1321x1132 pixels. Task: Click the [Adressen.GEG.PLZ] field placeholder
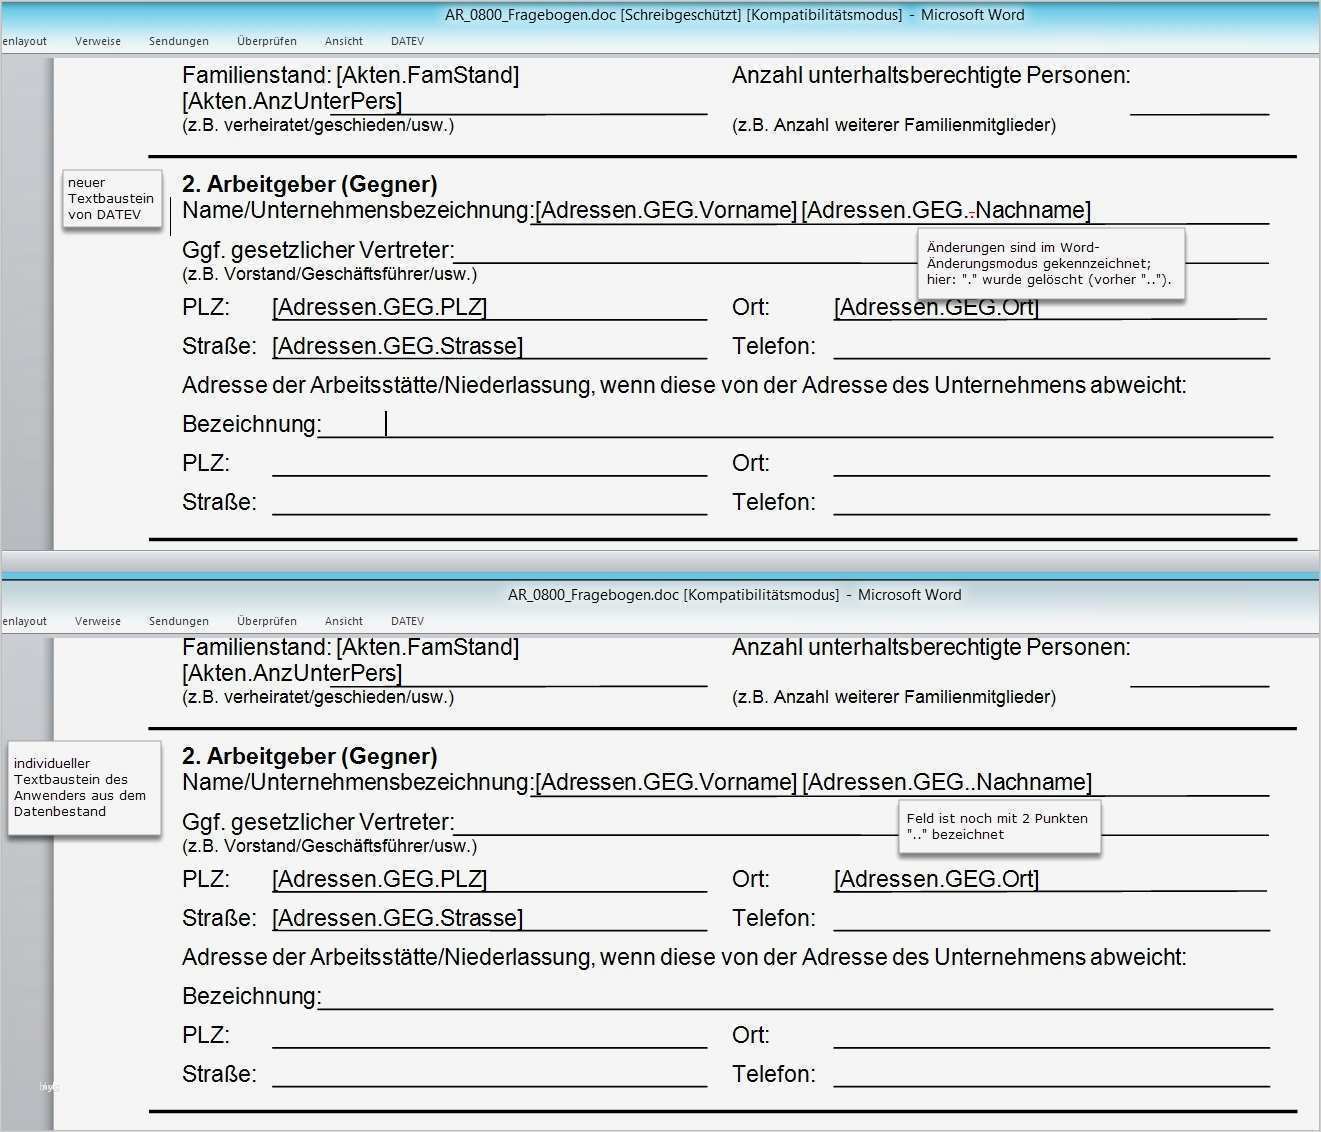pos(378,307)
